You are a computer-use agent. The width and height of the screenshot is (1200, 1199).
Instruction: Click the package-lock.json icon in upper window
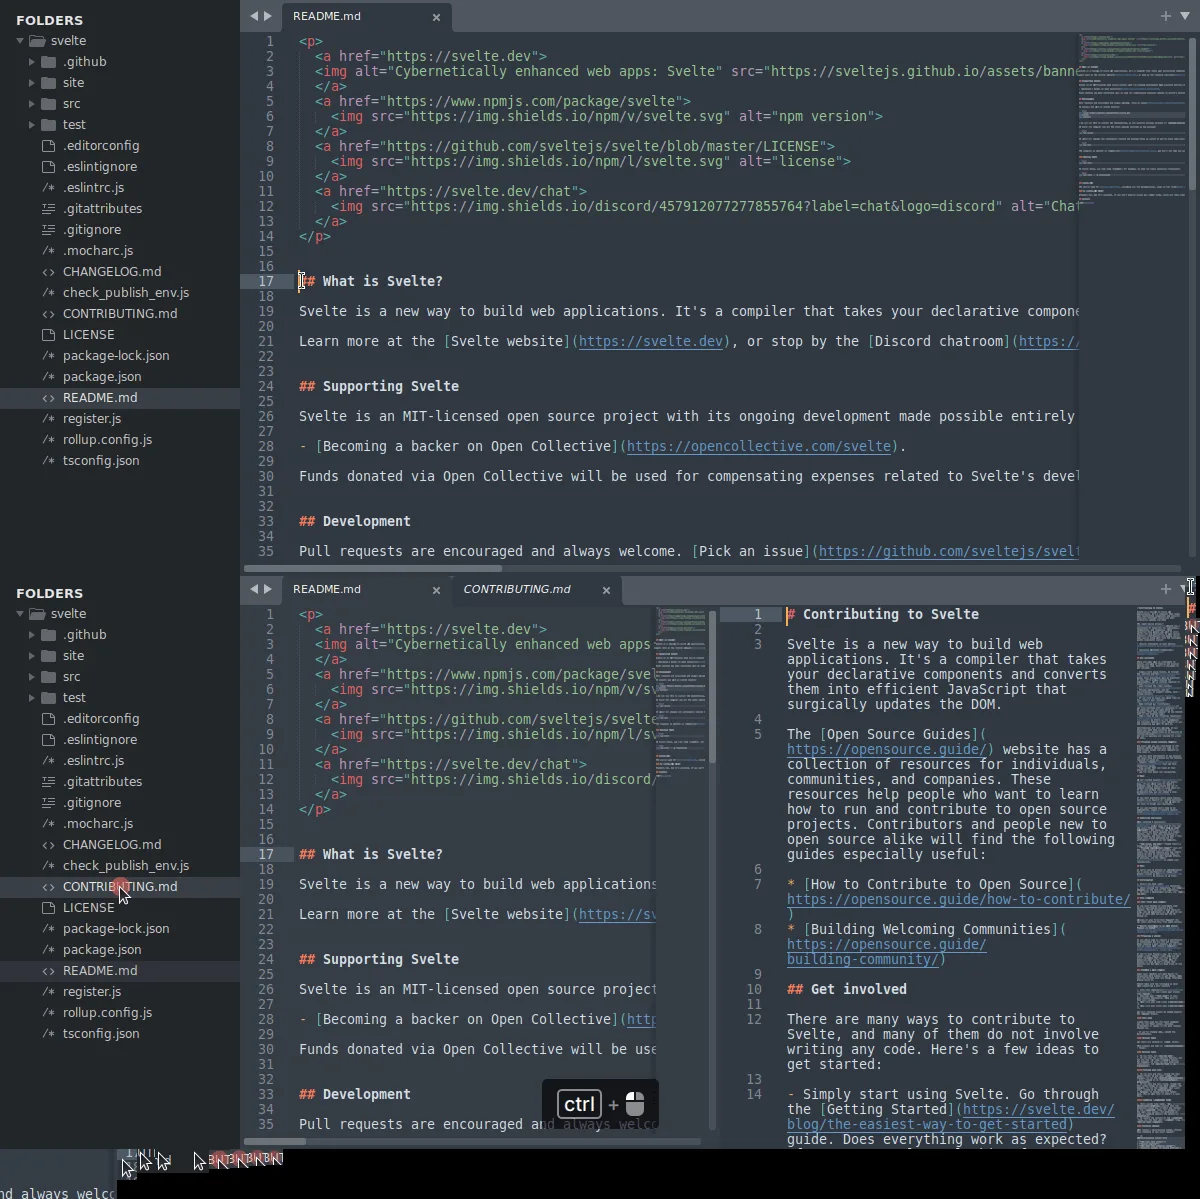pyautogui.click(x=48, y=356)
